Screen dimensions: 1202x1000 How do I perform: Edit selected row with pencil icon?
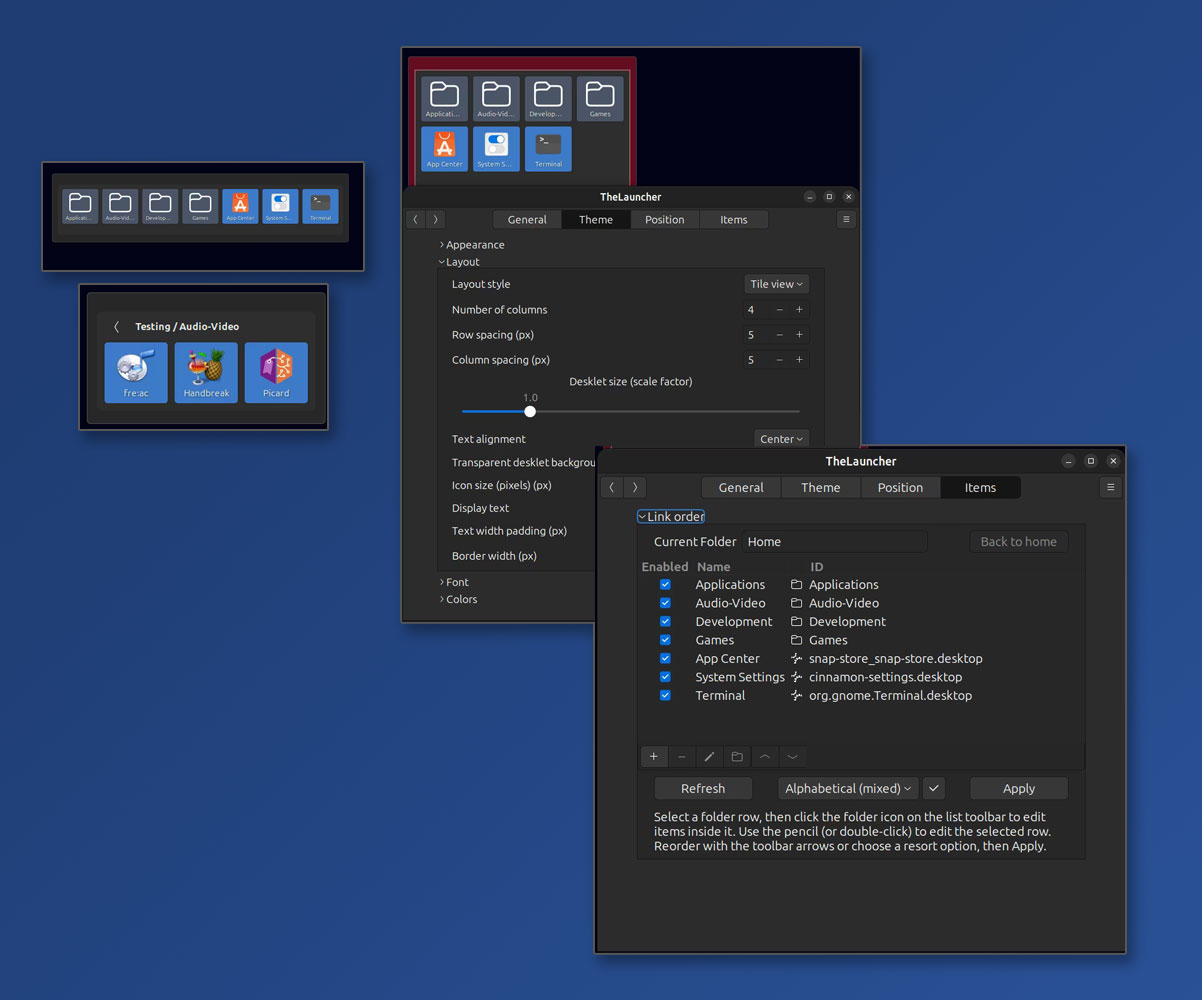(709, 757)
